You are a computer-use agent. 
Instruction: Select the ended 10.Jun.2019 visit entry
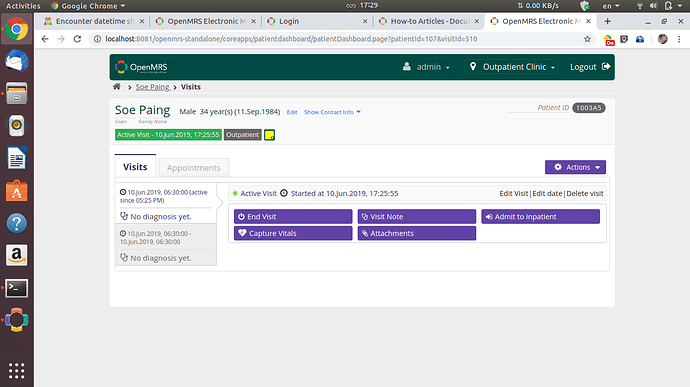point(165,245)
